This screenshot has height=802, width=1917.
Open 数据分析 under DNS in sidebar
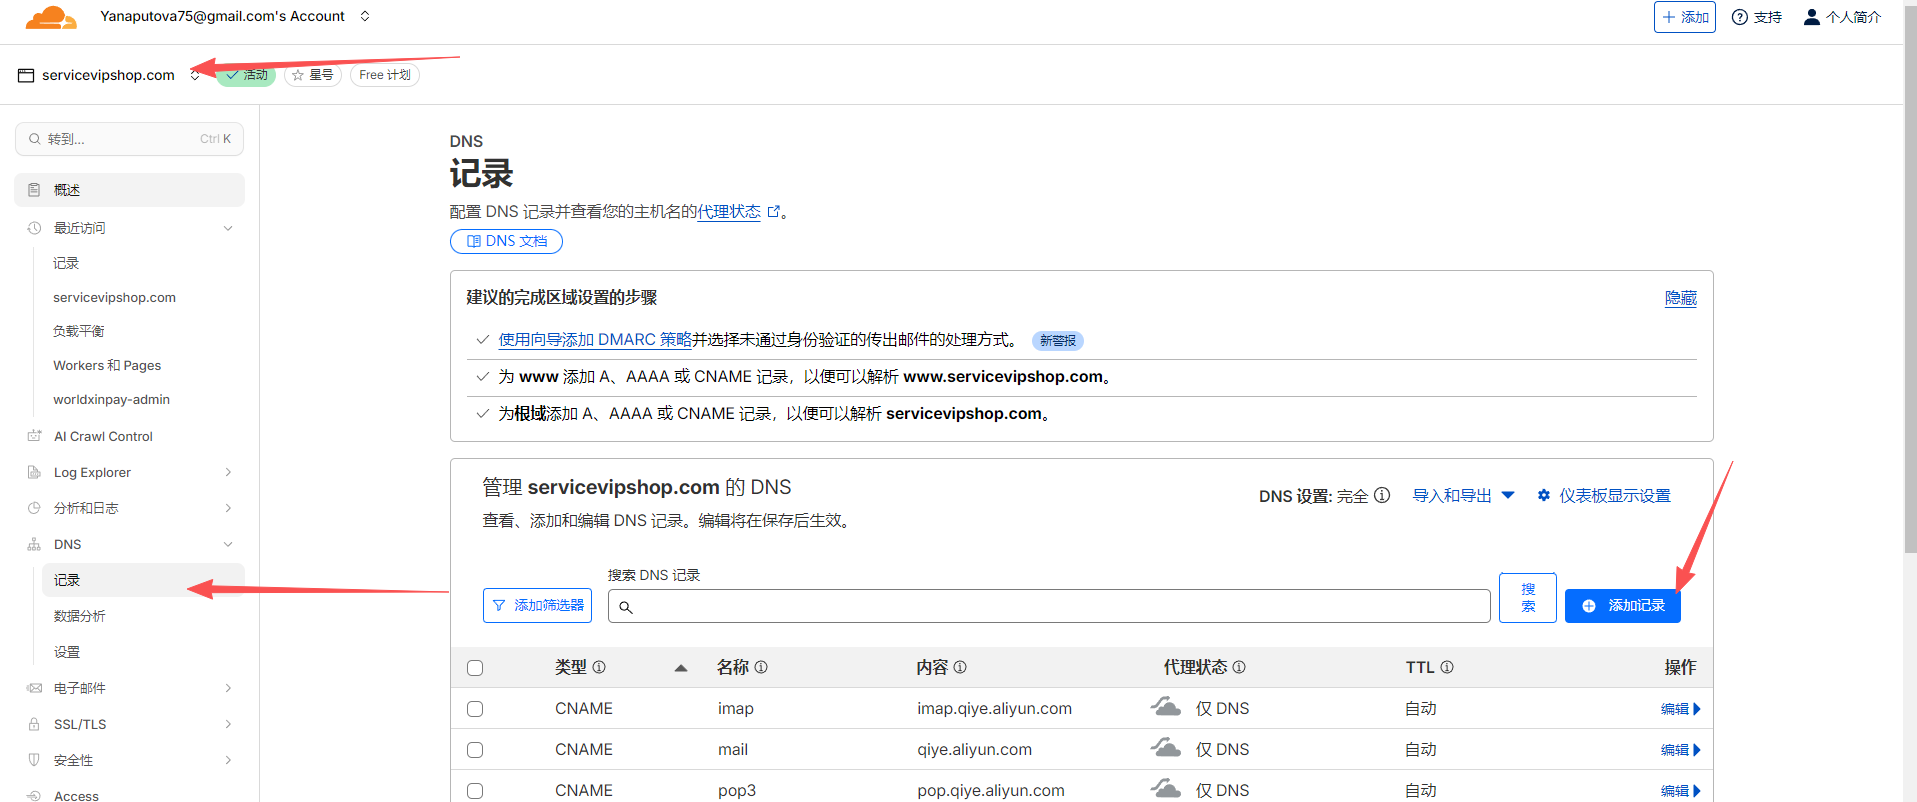coord(80,616)
